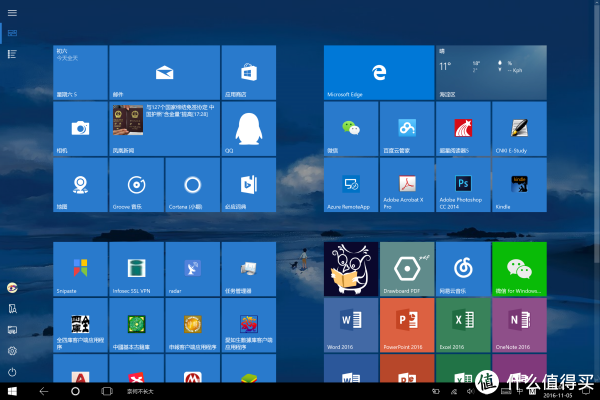The height and width of the screenshot is (400, 600).
Task: Open the owl reading book tile
Action: pos(351,269)
